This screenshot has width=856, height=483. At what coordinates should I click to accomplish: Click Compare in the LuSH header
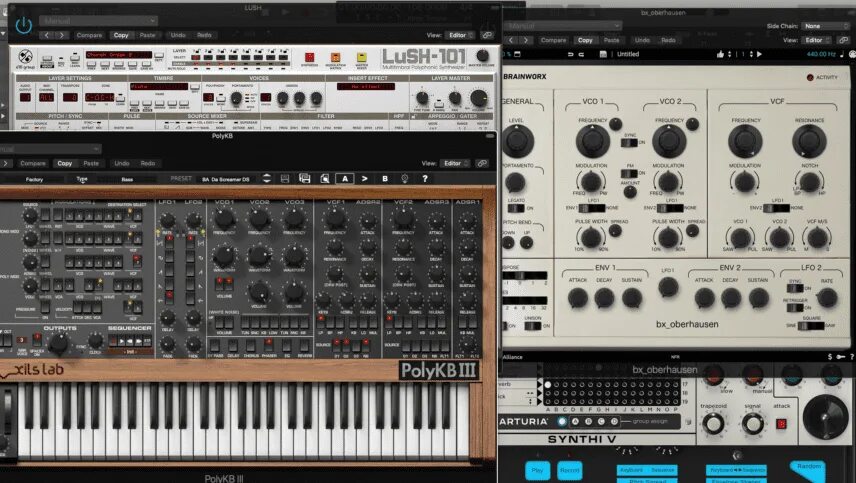(89, 35)
